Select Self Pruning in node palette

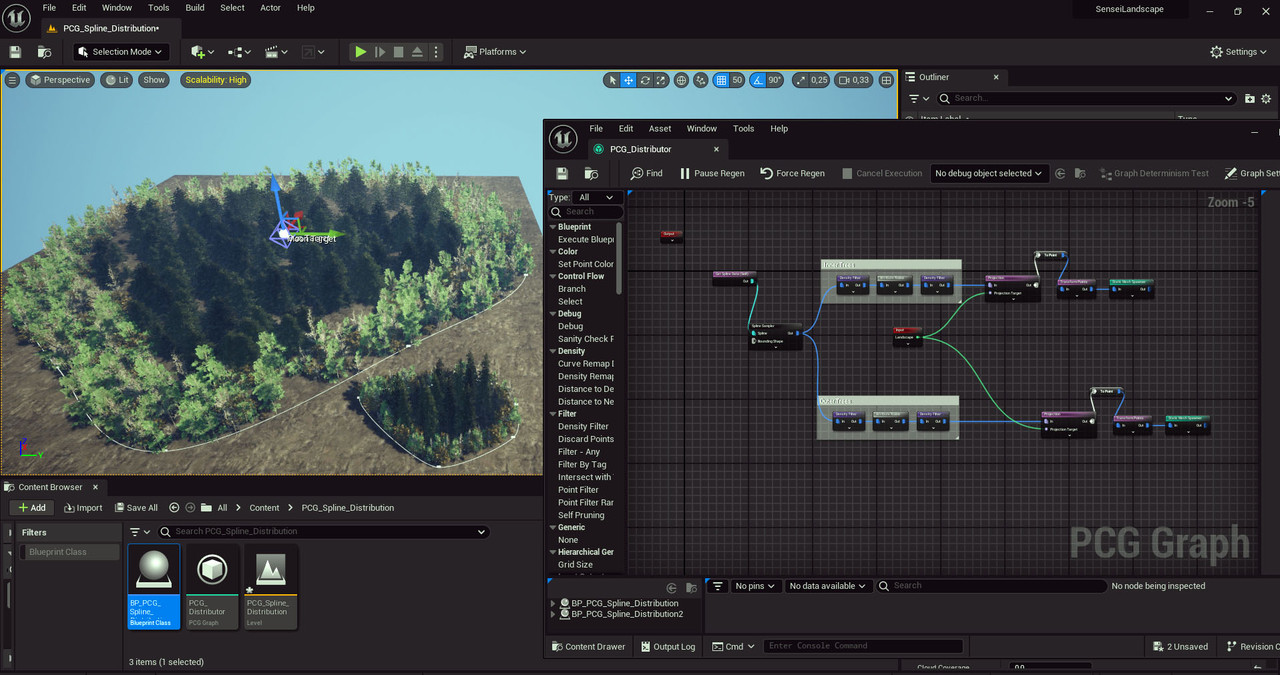pos(581,515)
